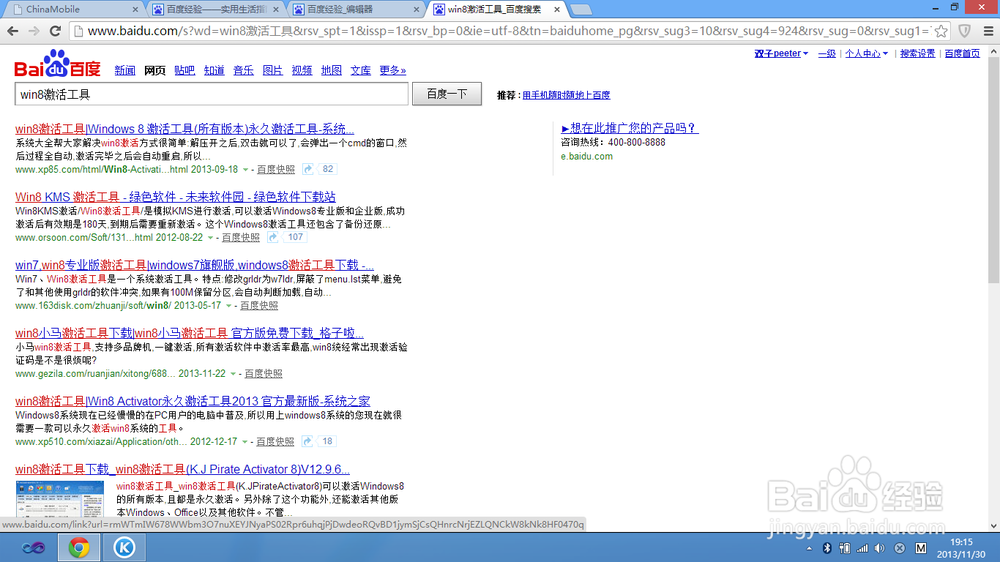The height and width of the screenshot is (562, 1000).
Task: Expand arrow beside xp510.com result date
Action: [245, 442]
